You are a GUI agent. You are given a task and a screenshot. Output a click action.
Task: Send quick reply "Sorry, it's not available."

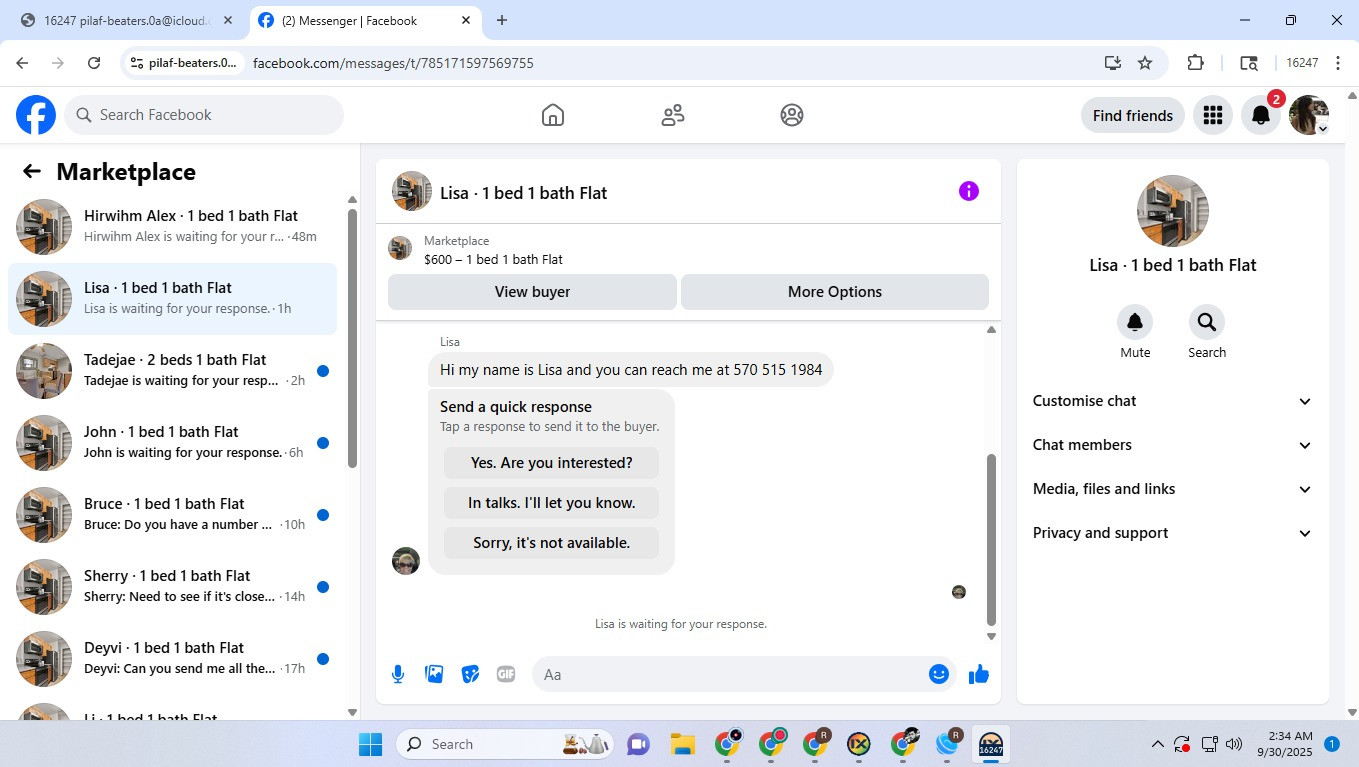point(552,543)
